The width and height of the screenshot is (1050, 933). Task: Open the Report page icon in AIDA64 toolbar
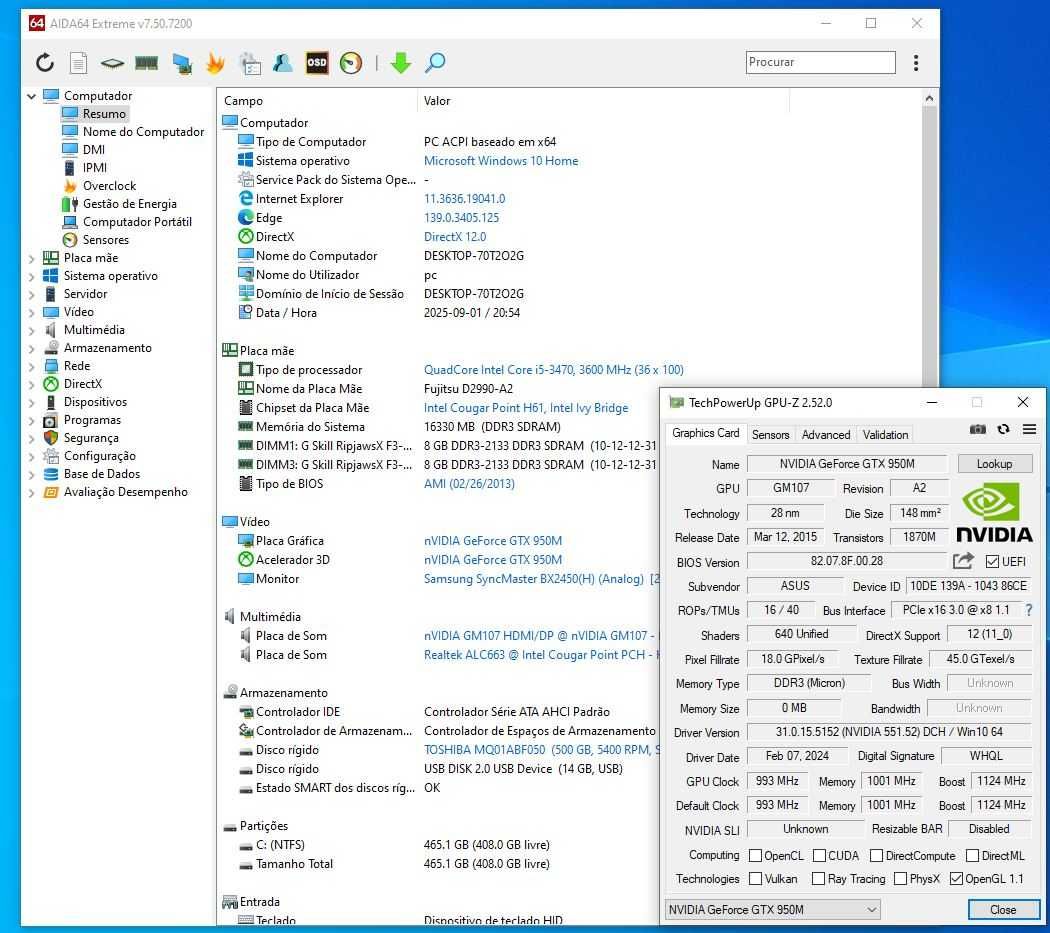(x=78, y=63)
